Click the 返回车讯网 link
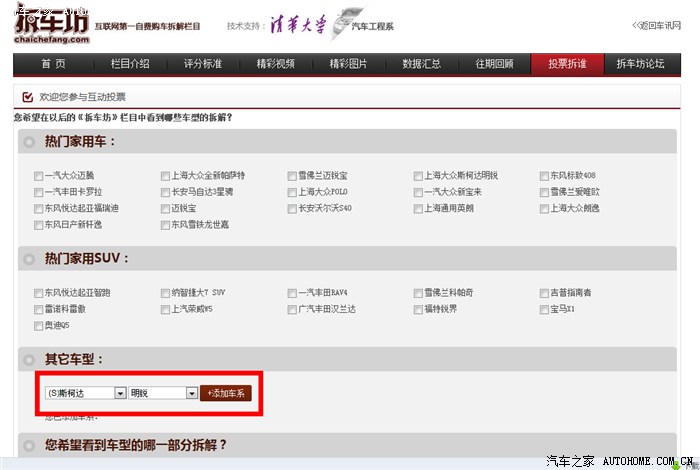 [662, 25]
